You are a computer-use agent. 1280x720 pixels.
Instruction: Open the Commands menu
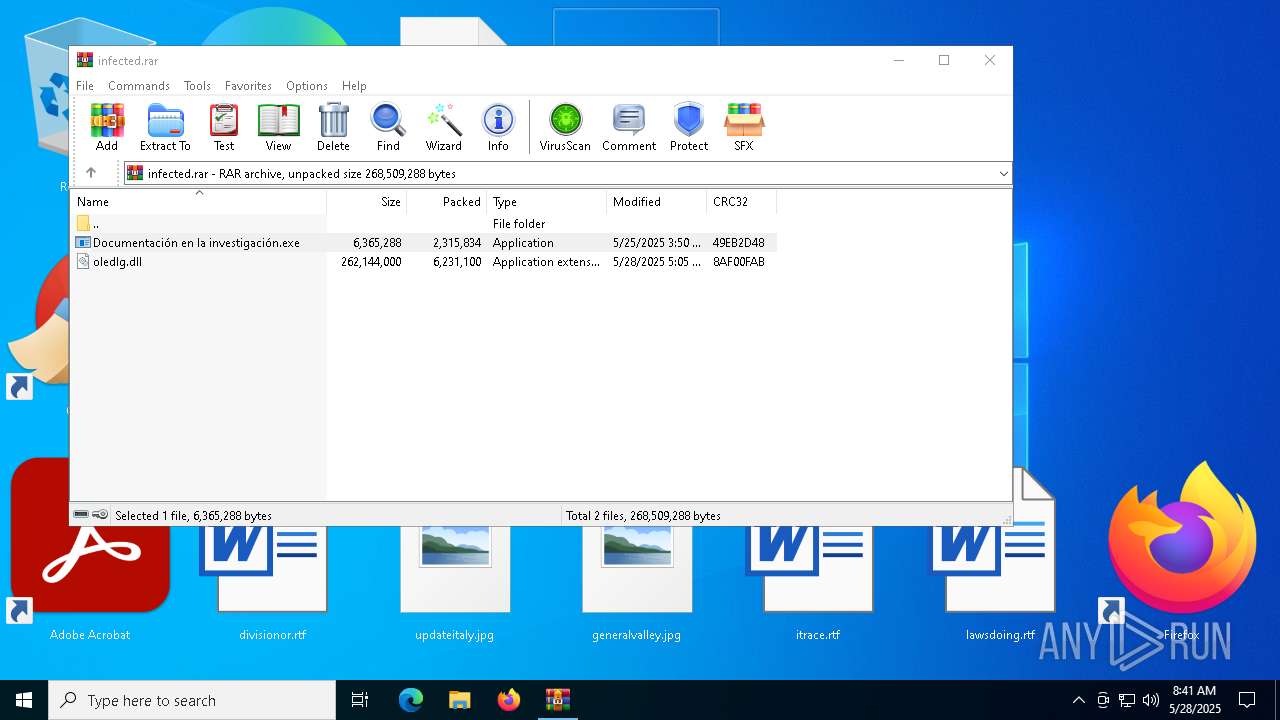[x=139, y=86]
